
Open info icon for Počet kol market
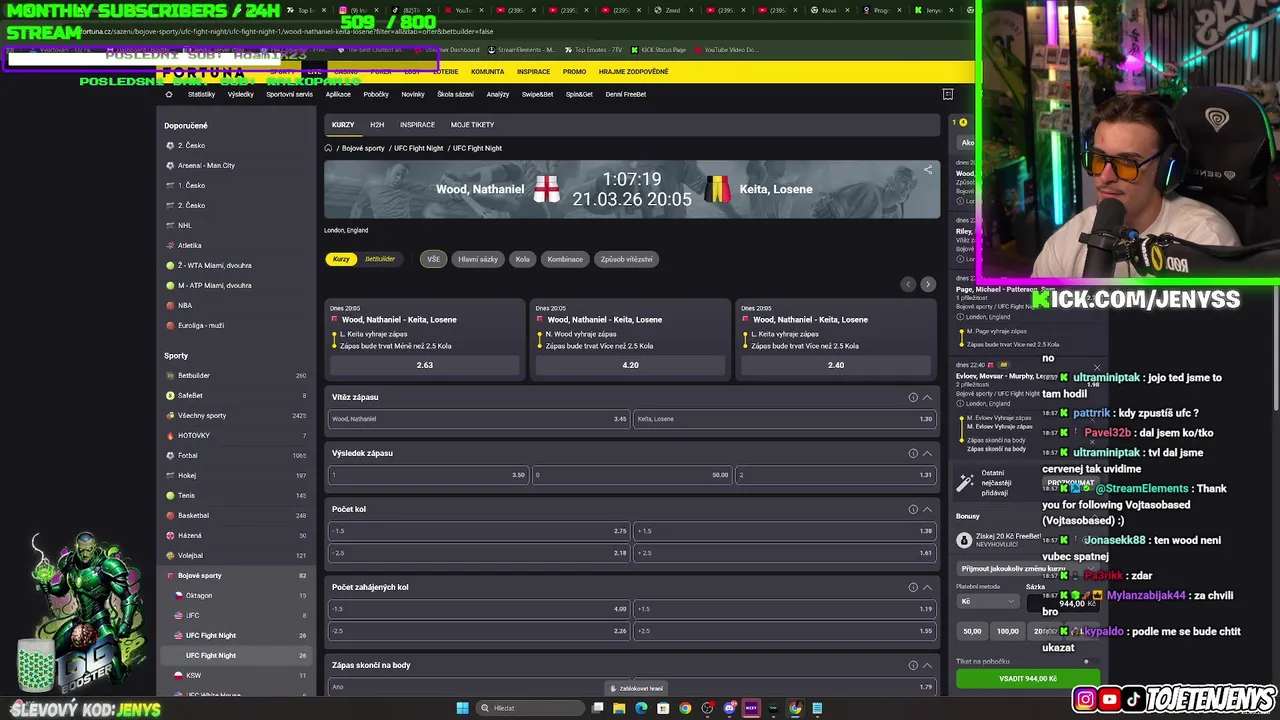pyautogui.click(x=913, y=509)
